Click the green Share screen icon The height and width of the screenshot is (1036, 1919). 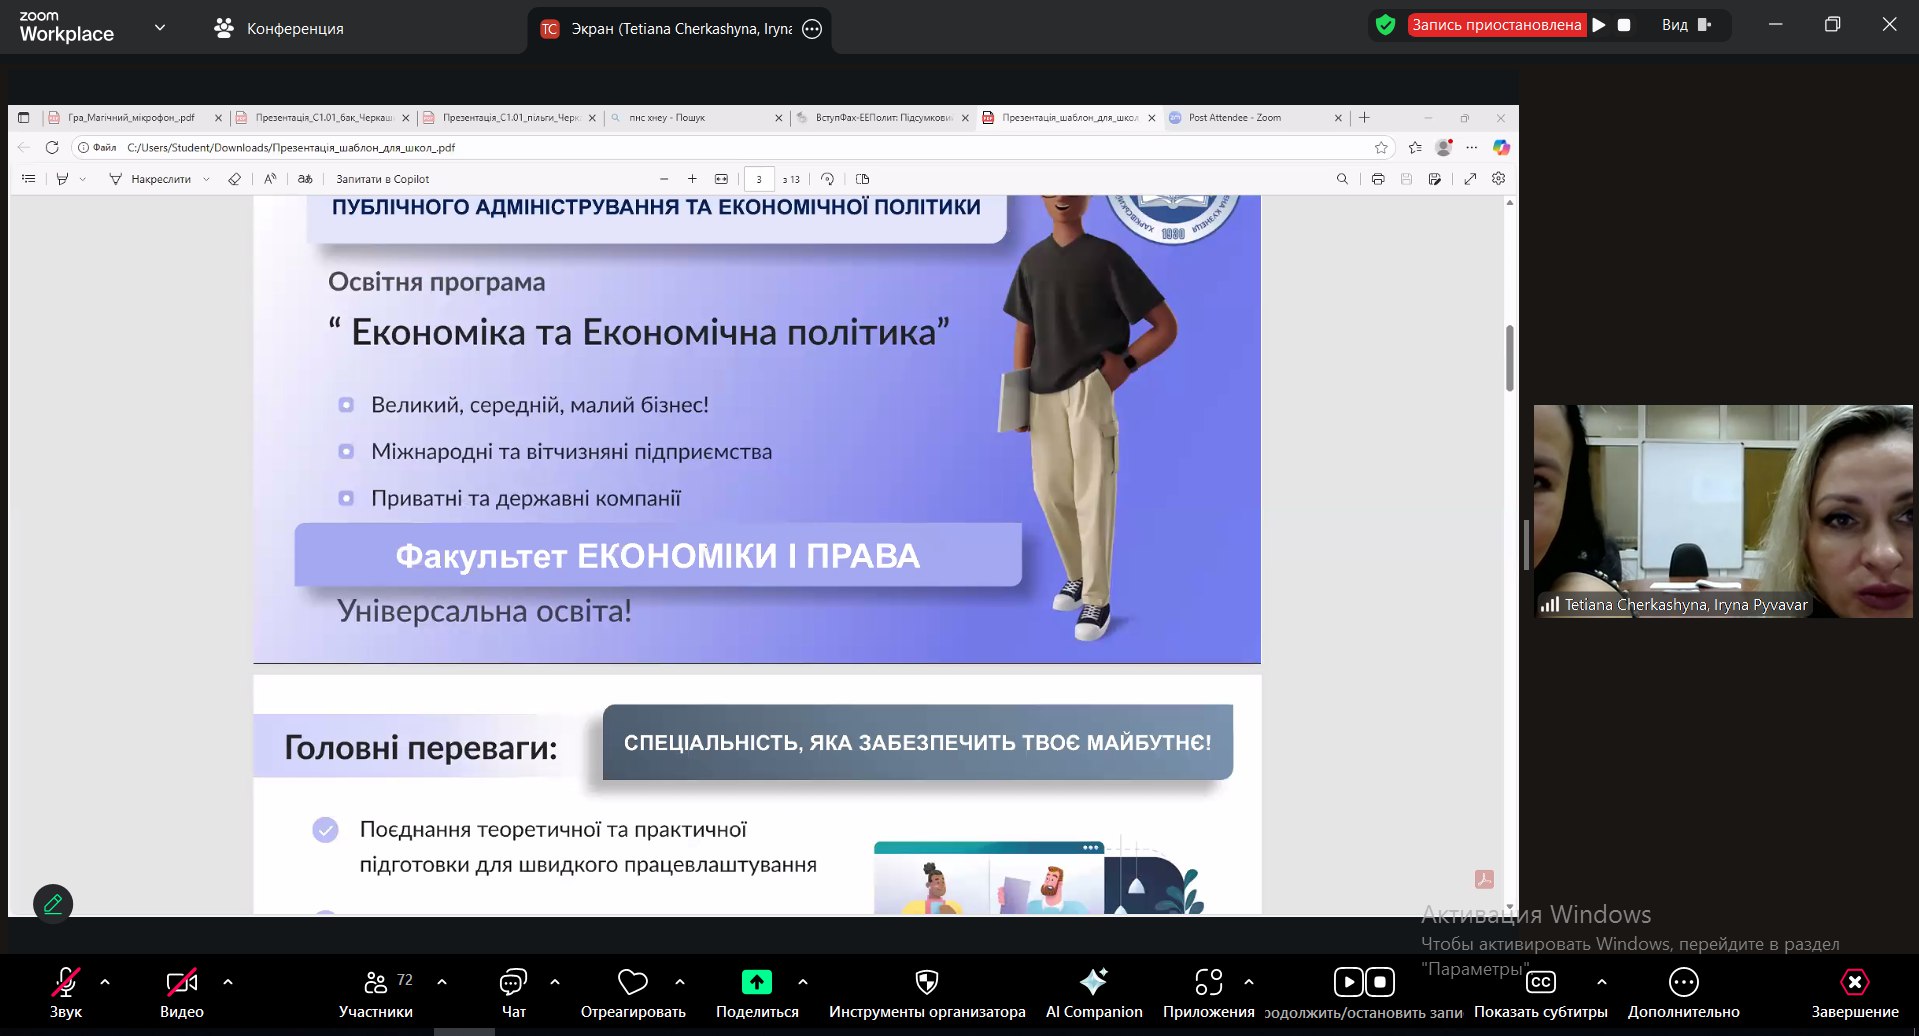click(x=756, y=982)
